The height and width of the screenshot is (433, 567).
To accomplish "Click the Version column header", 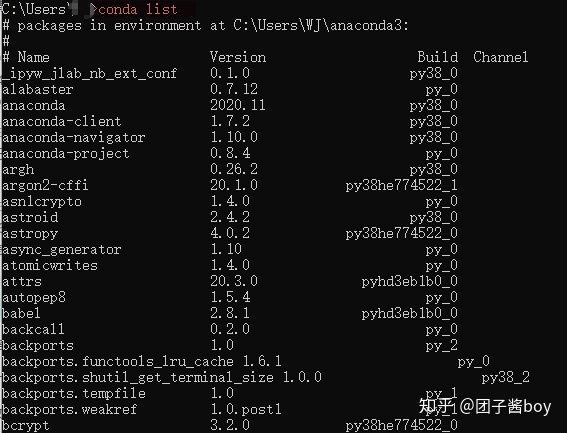I will pos(238,57).
